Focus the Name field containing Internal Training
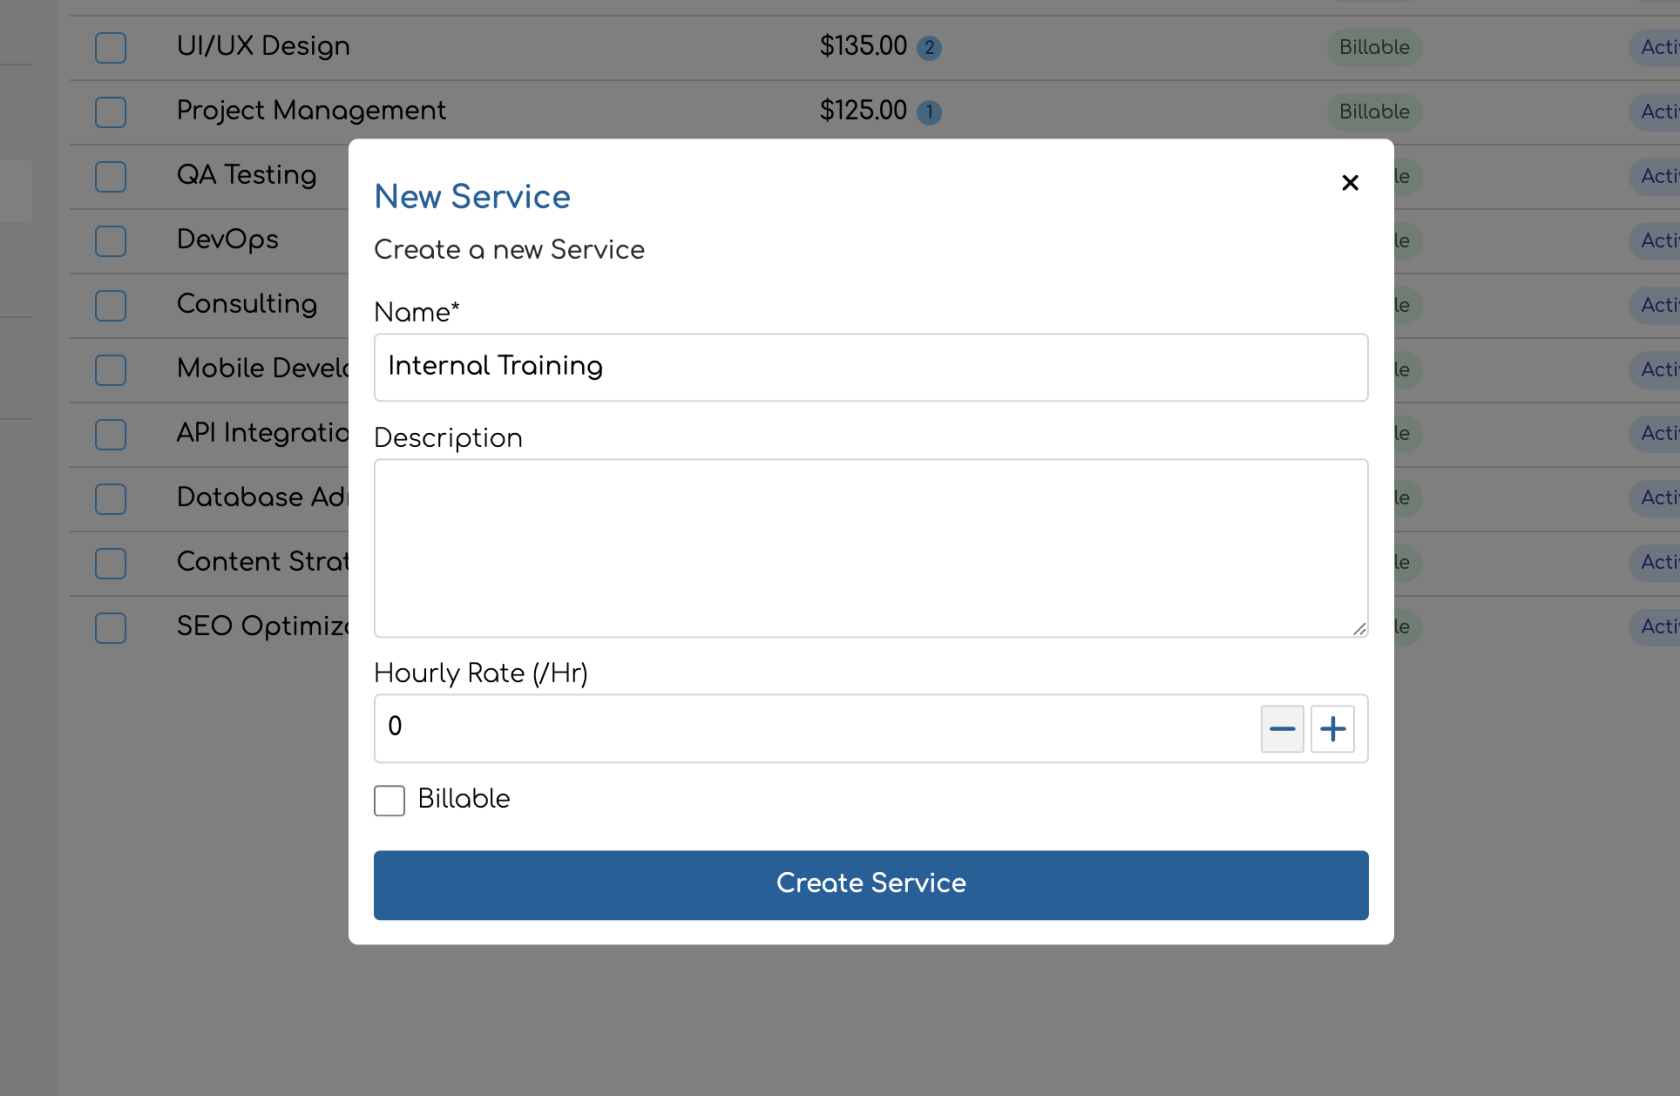1680x1096 pixels. tap(871, 367)
